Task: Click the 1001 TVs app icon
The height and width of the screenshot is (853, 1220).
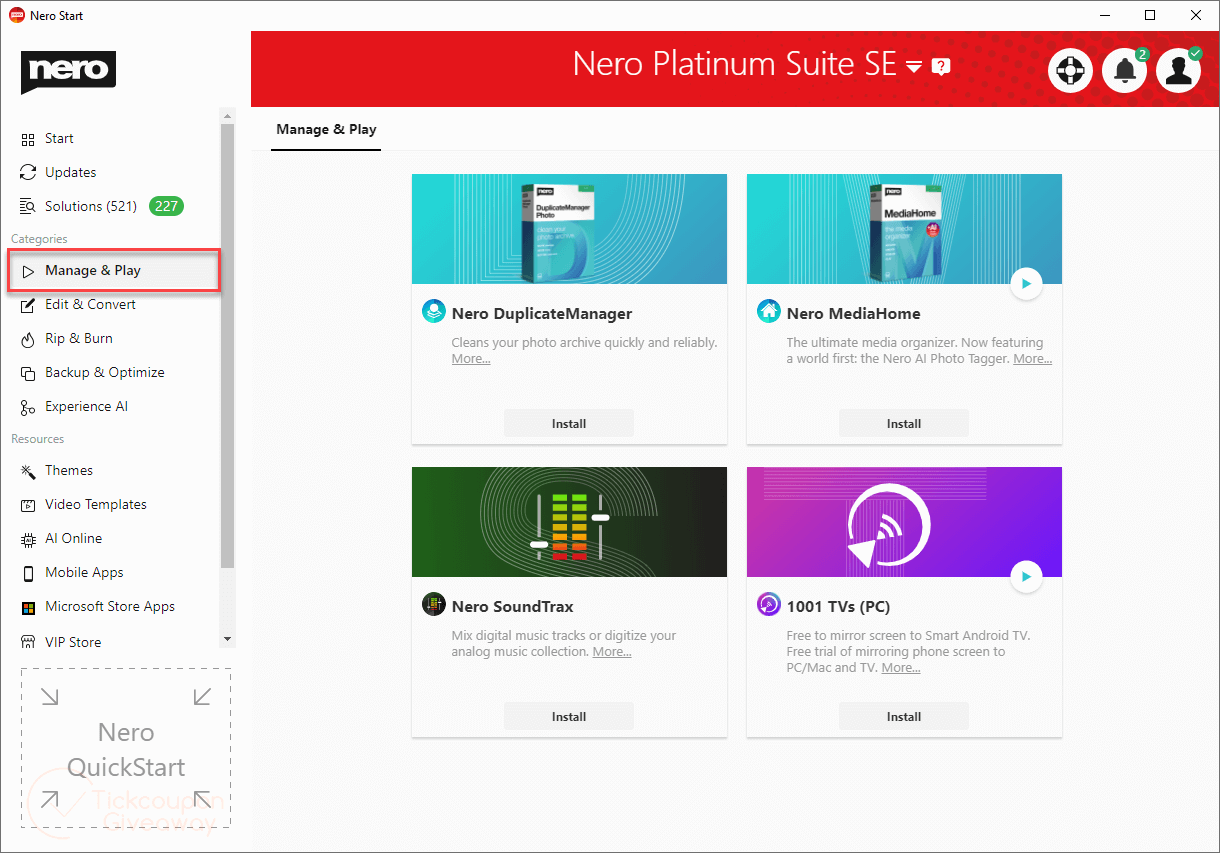Action: (768, 605)
